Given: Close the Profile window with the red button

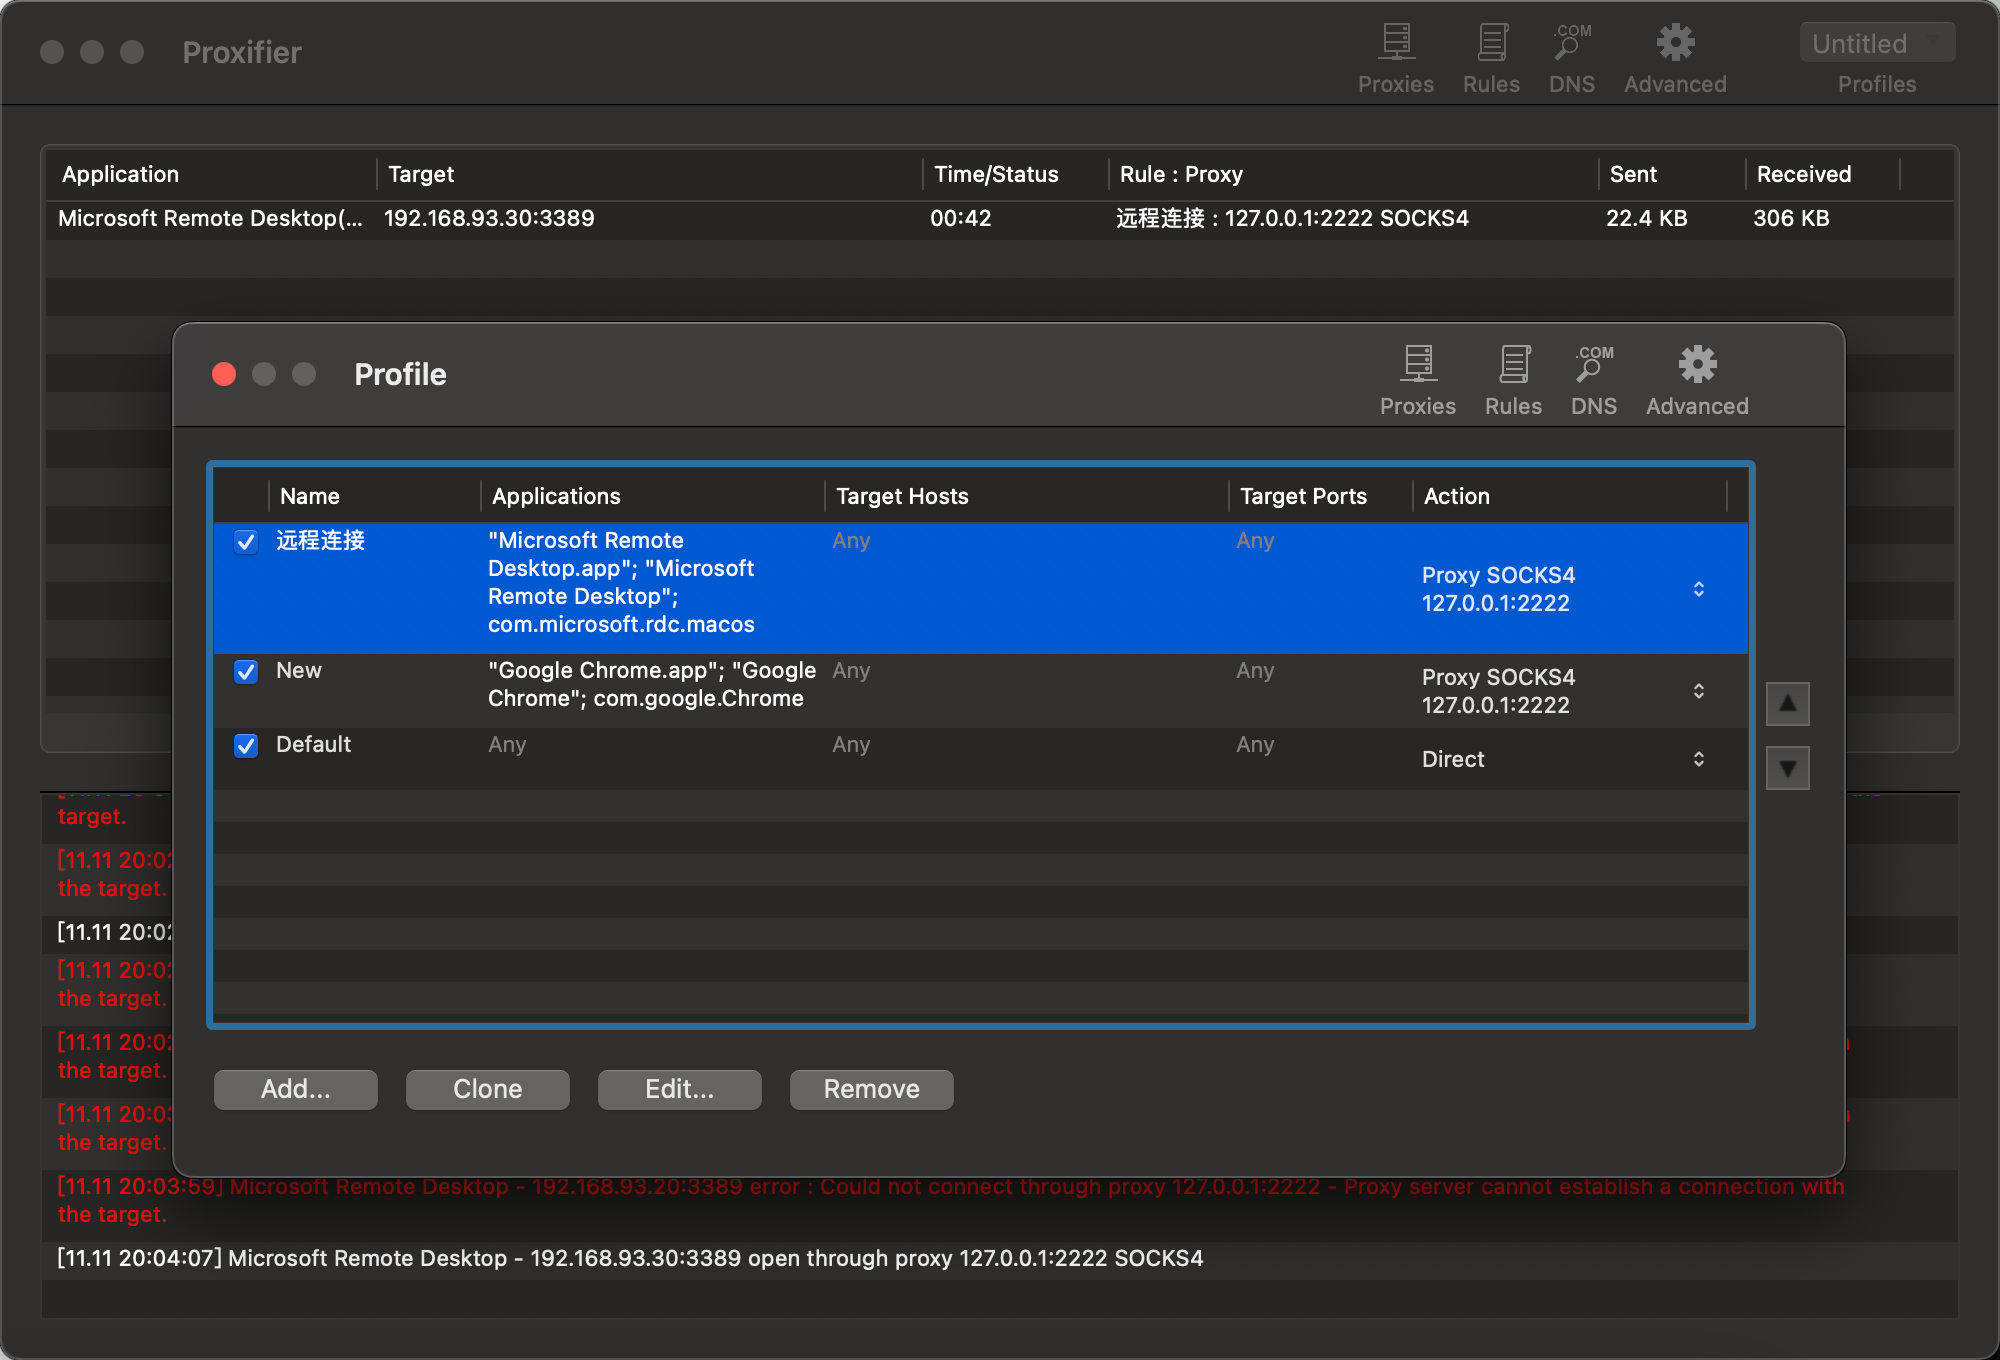Looking at the screenshot, I should (224, 374).
